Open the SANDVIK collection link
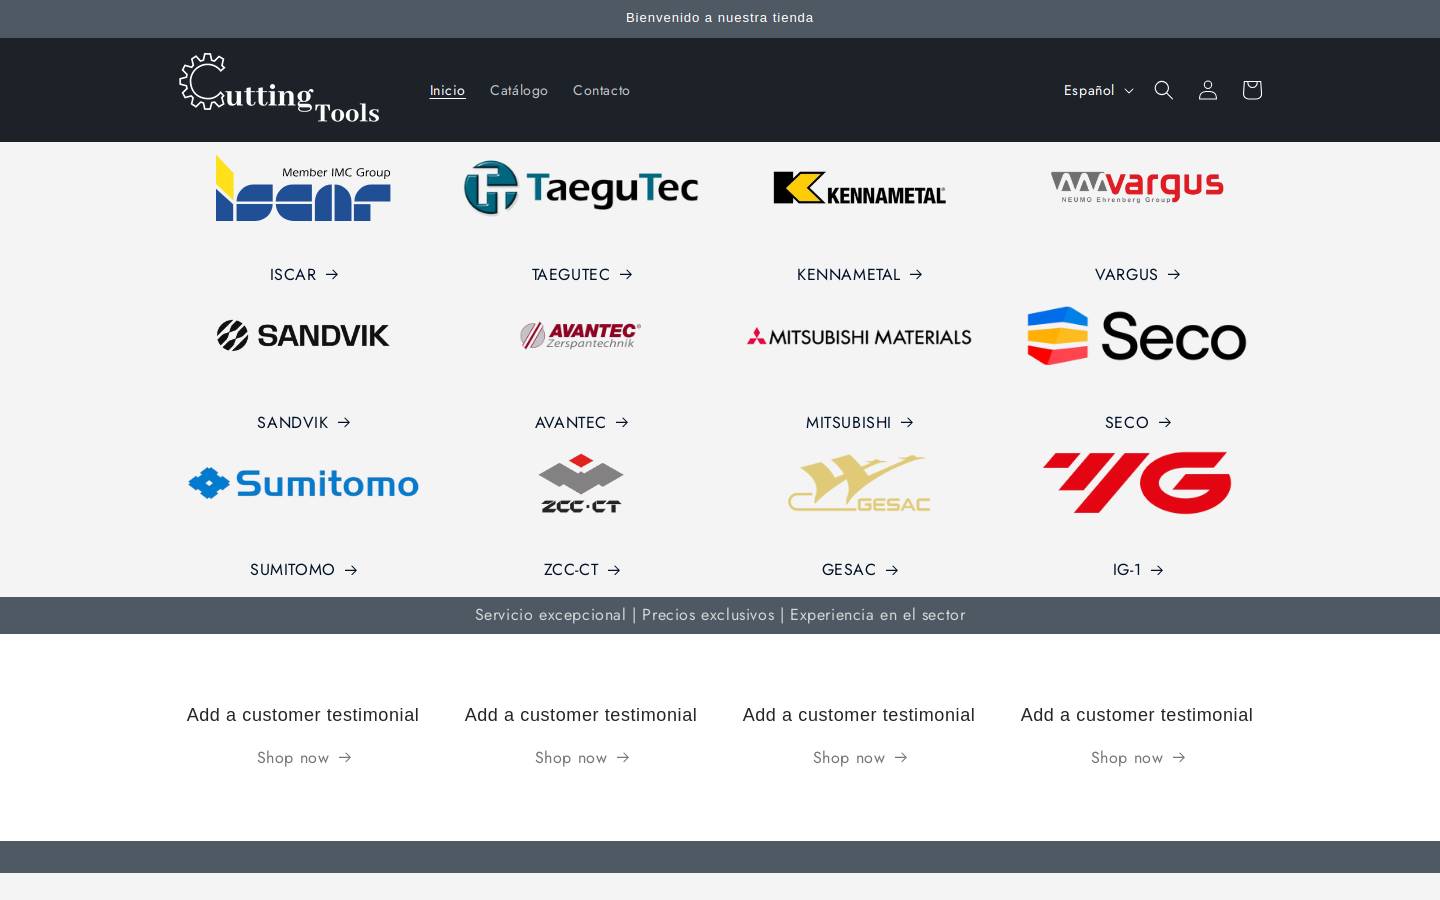The image size is (1440, 900). 304,422
